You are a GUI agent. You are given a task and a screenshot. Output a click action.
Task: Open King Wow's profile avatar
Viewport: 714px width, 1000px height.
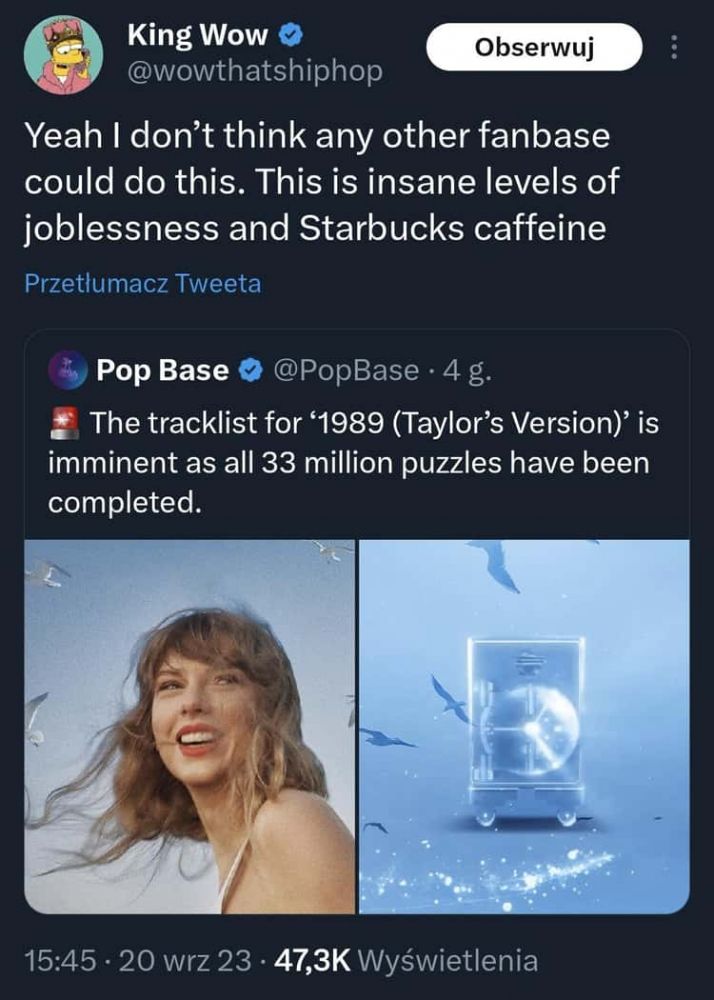click(x=63, y=54)
